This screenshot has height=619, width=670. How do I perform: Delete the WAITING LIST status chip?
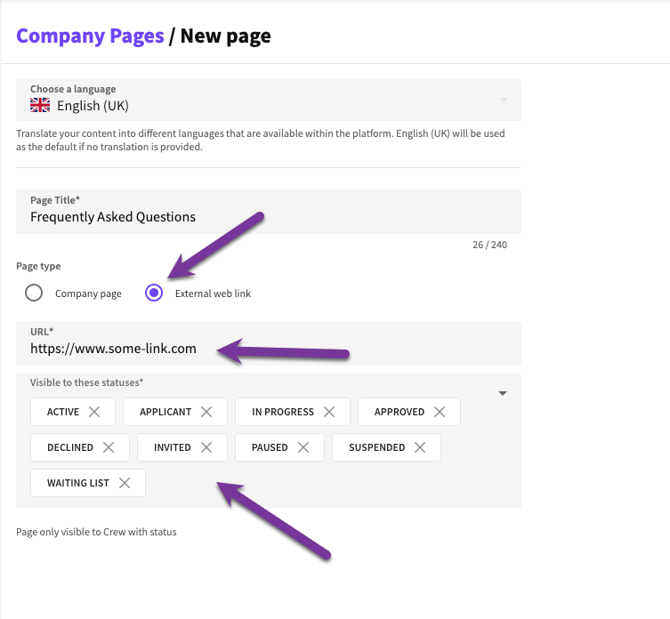[124, 483]
